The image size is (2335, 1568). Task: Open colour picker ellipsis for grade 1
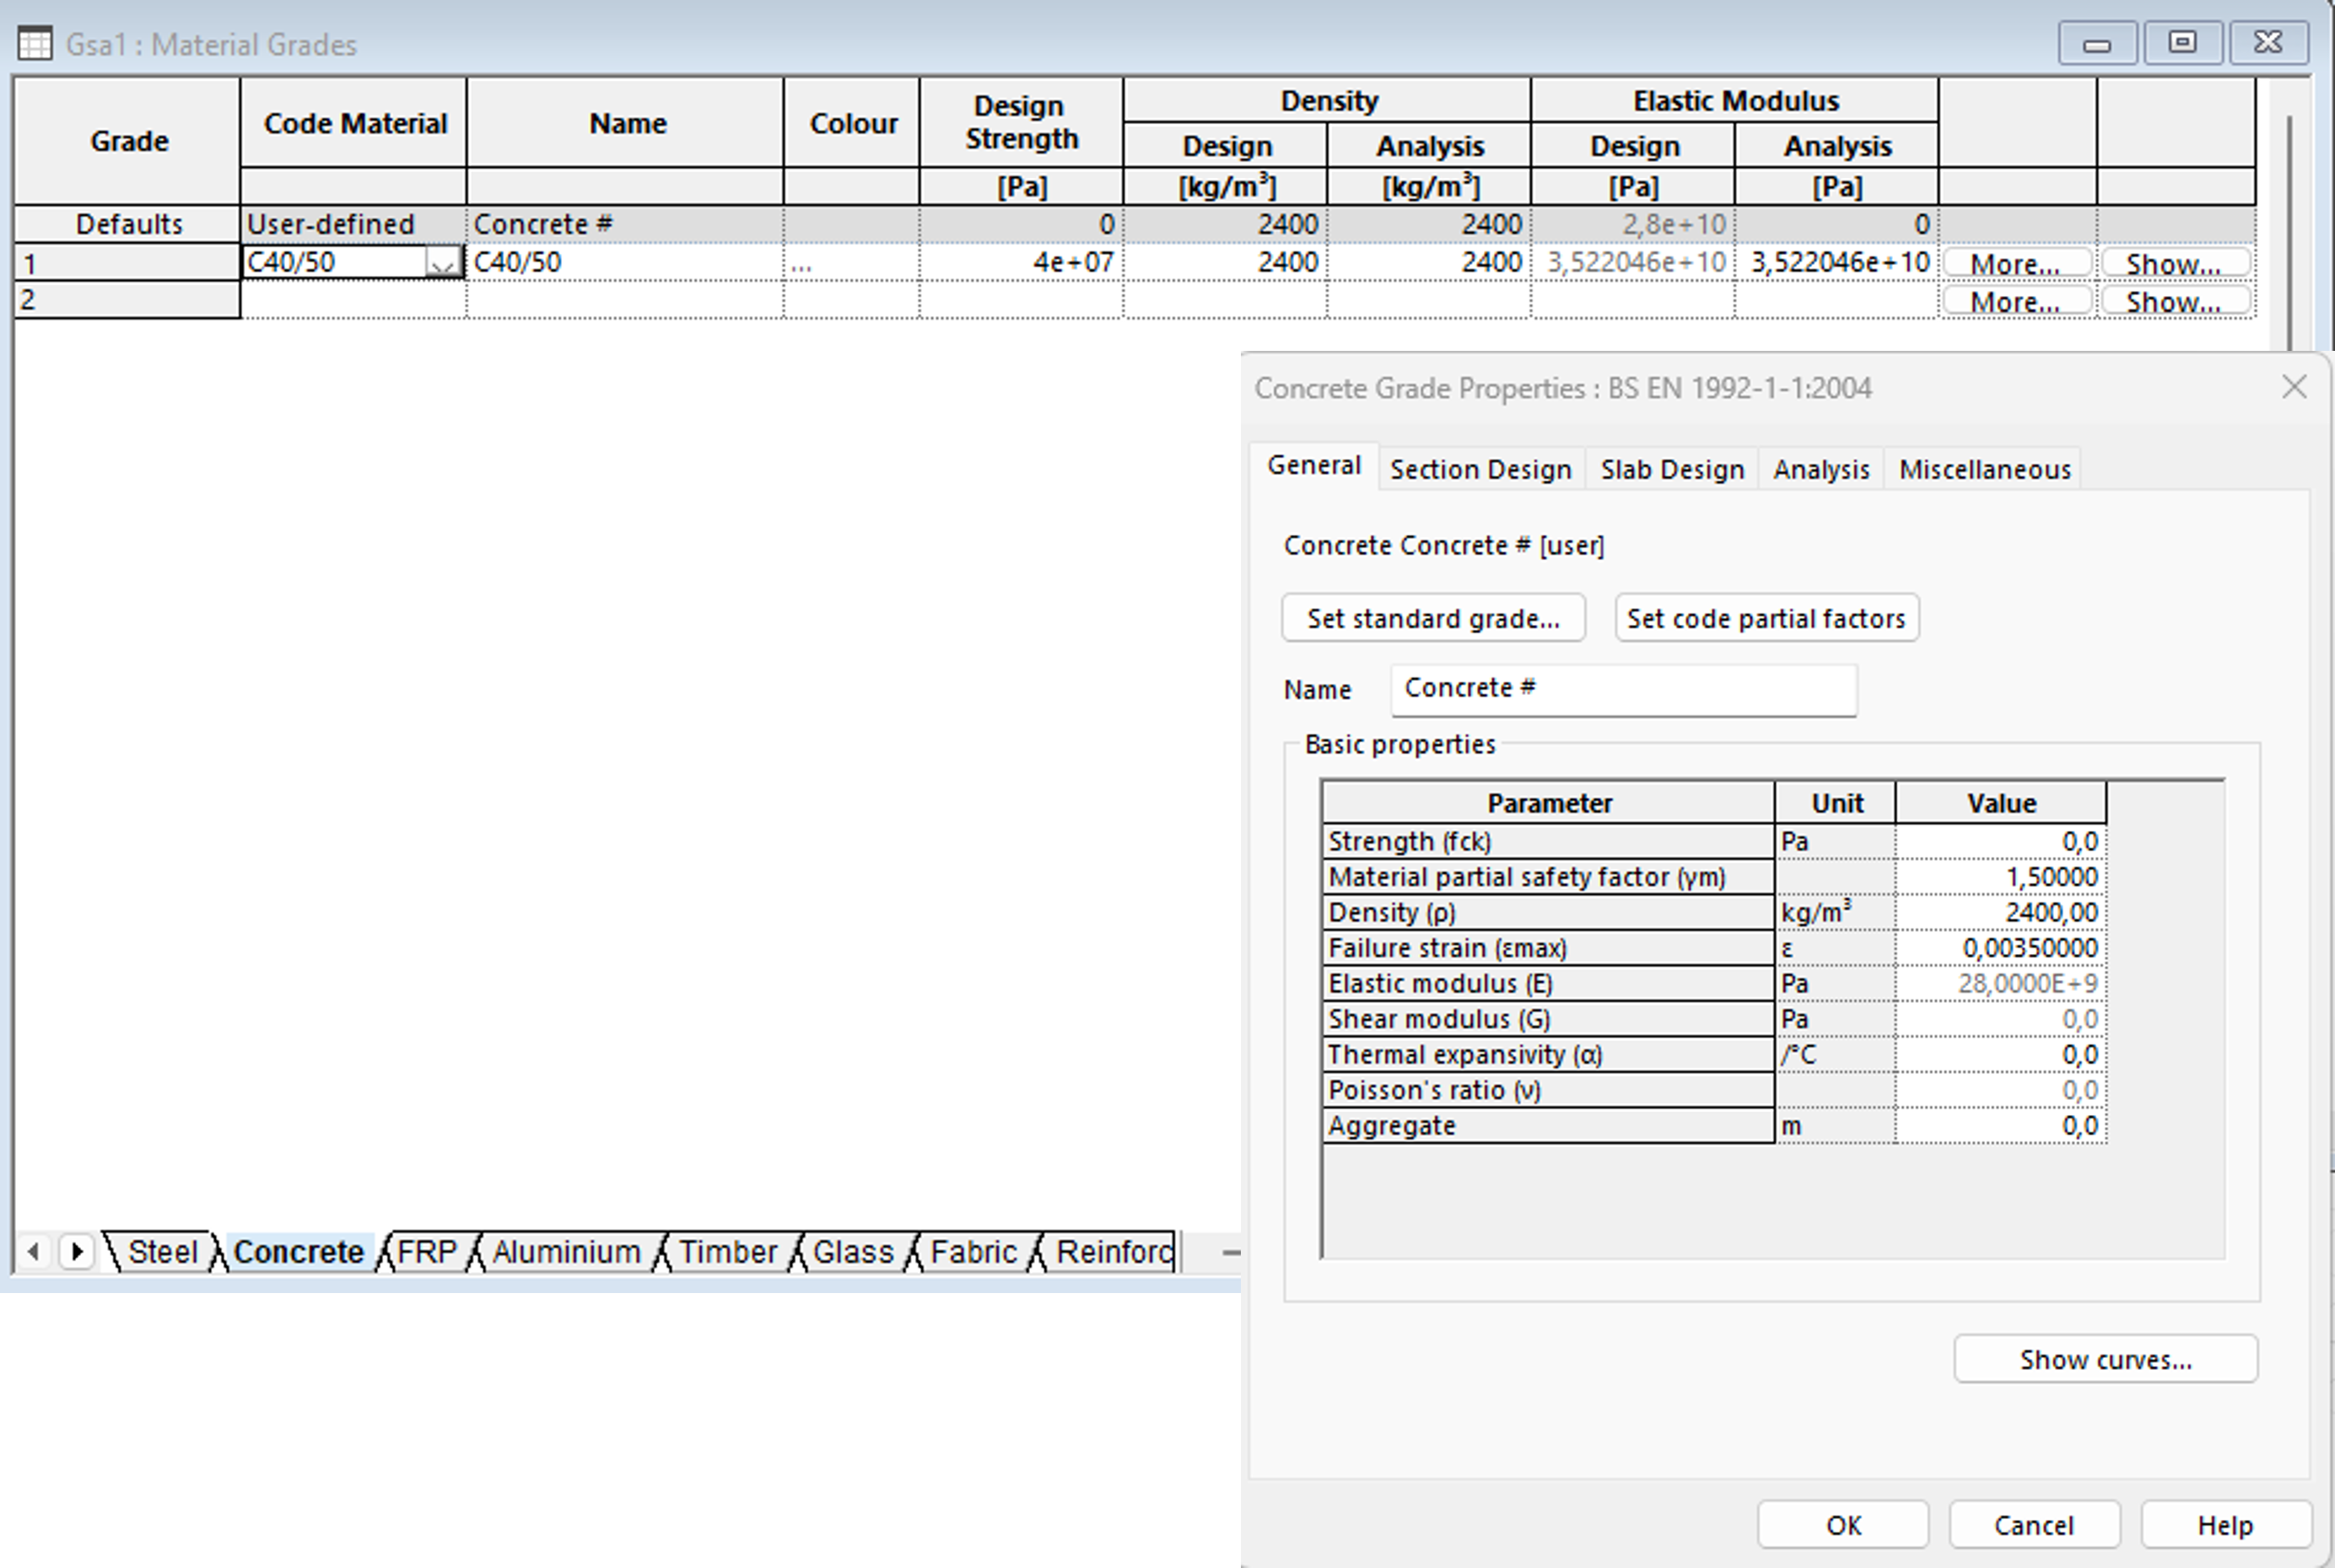tap(801, 264)
